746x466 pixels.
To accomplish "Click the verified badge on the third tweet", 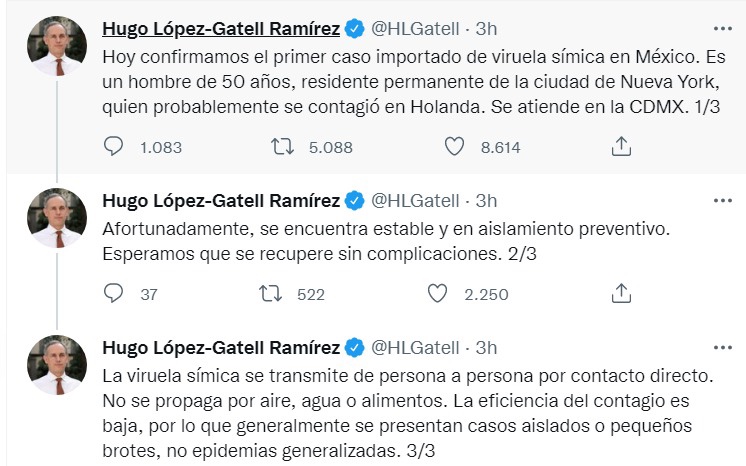I will click(x=354, y=348).
